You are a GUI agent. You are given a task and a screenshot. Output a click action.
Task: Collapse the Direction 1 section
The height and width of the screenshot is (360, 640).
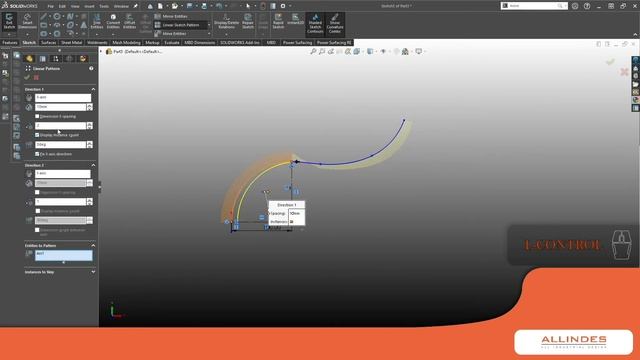93,89
